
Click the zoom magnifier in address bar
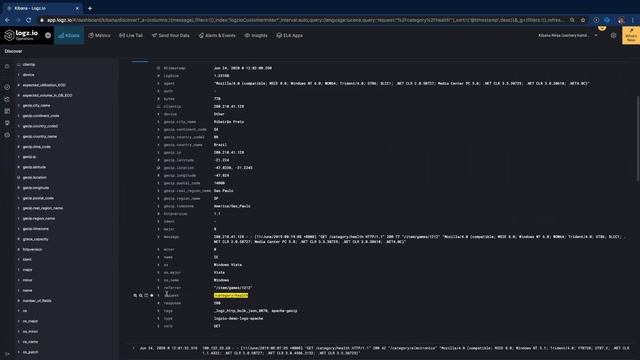572,20
